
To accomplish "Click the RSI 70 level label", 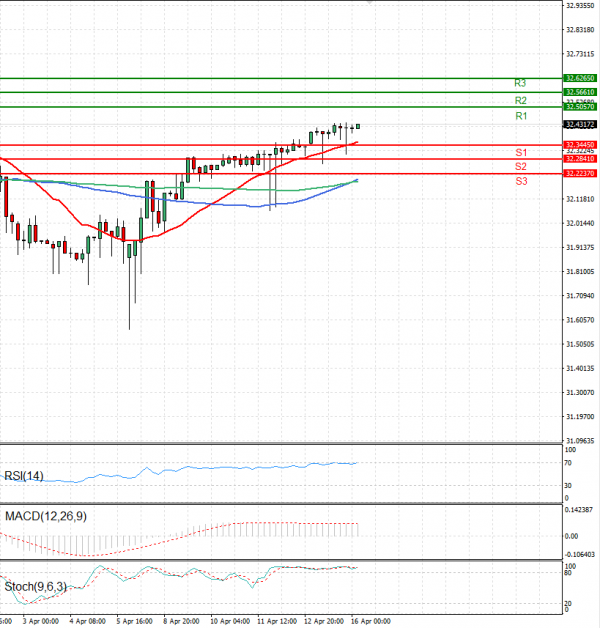I will [x=568, y=463].
